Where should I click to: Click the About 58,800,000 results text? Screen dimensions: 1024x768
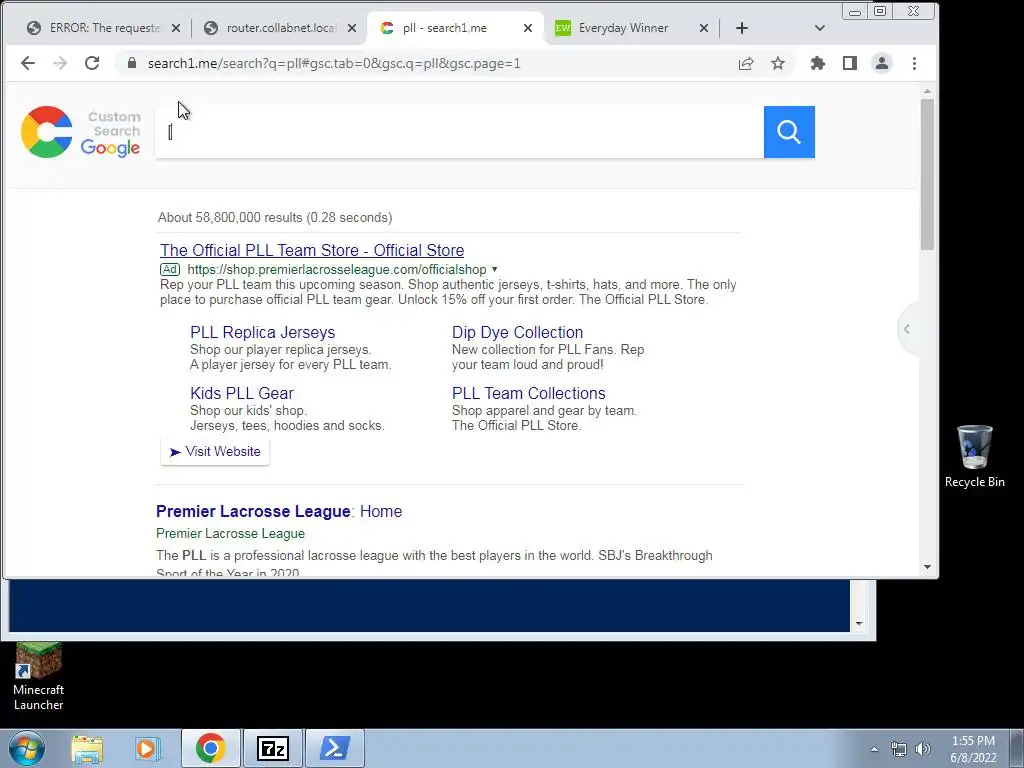275,217
